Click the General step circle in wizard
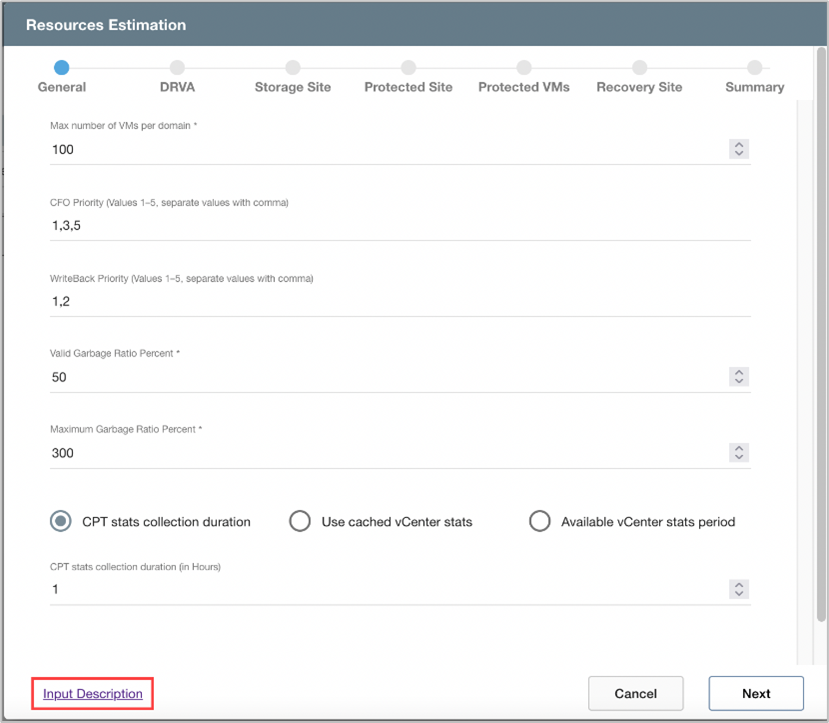This screenshot has height=723, width=829. pos(61,68)
